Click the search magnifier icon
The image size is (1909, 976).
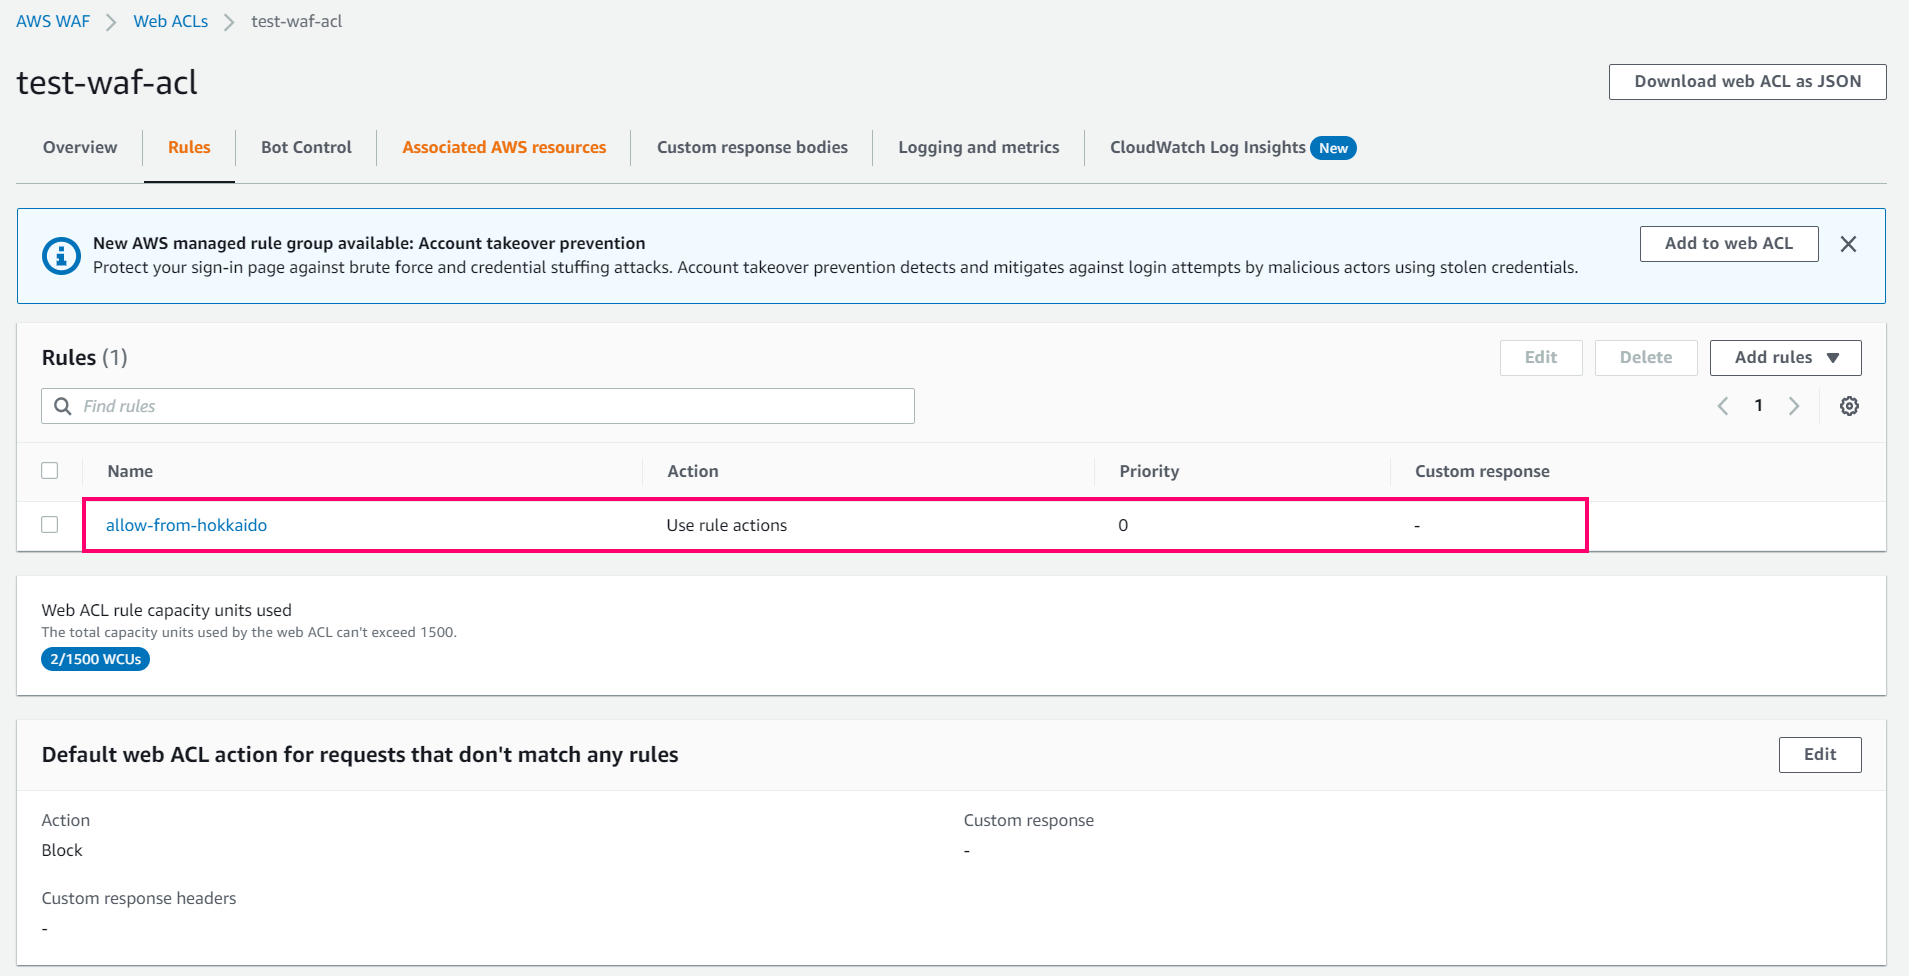(x=63, y=406)
